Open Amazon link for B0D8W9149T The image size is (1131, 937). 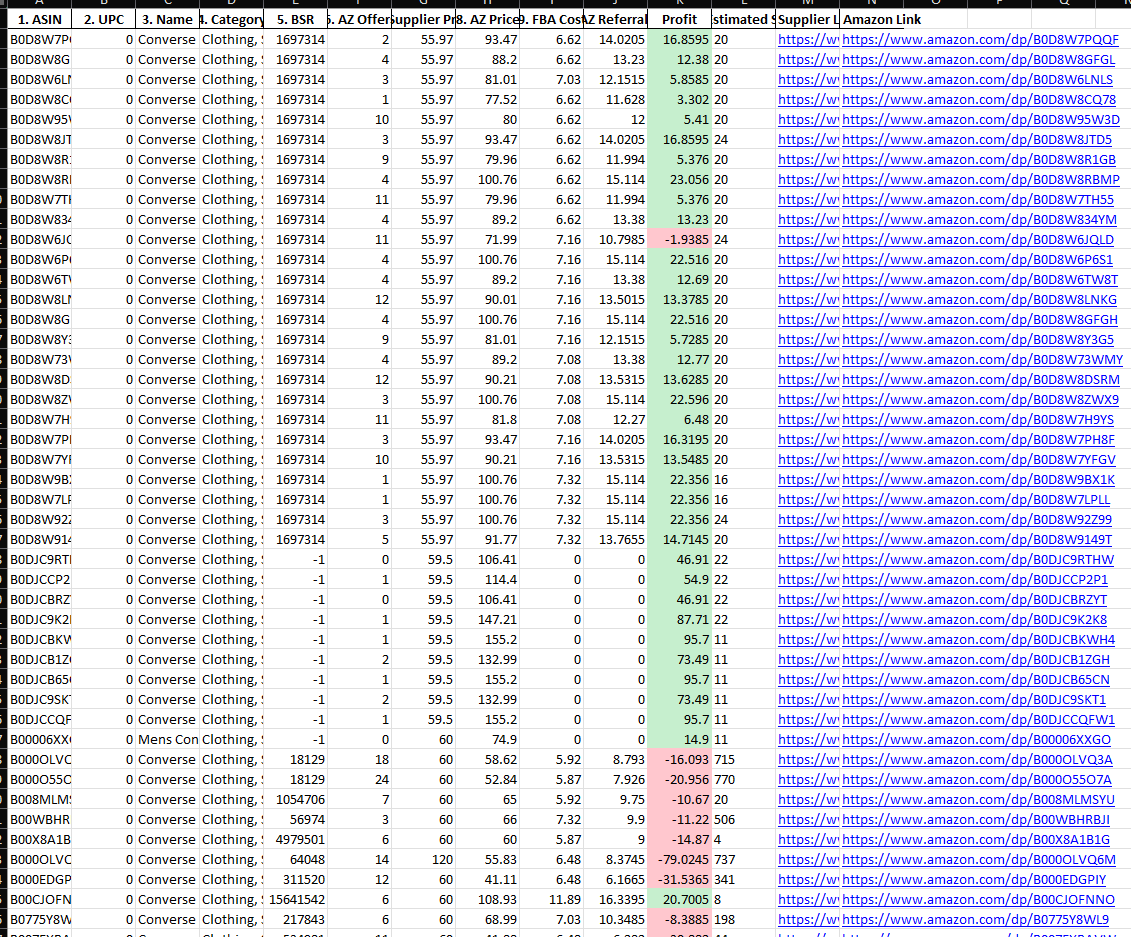977,540
